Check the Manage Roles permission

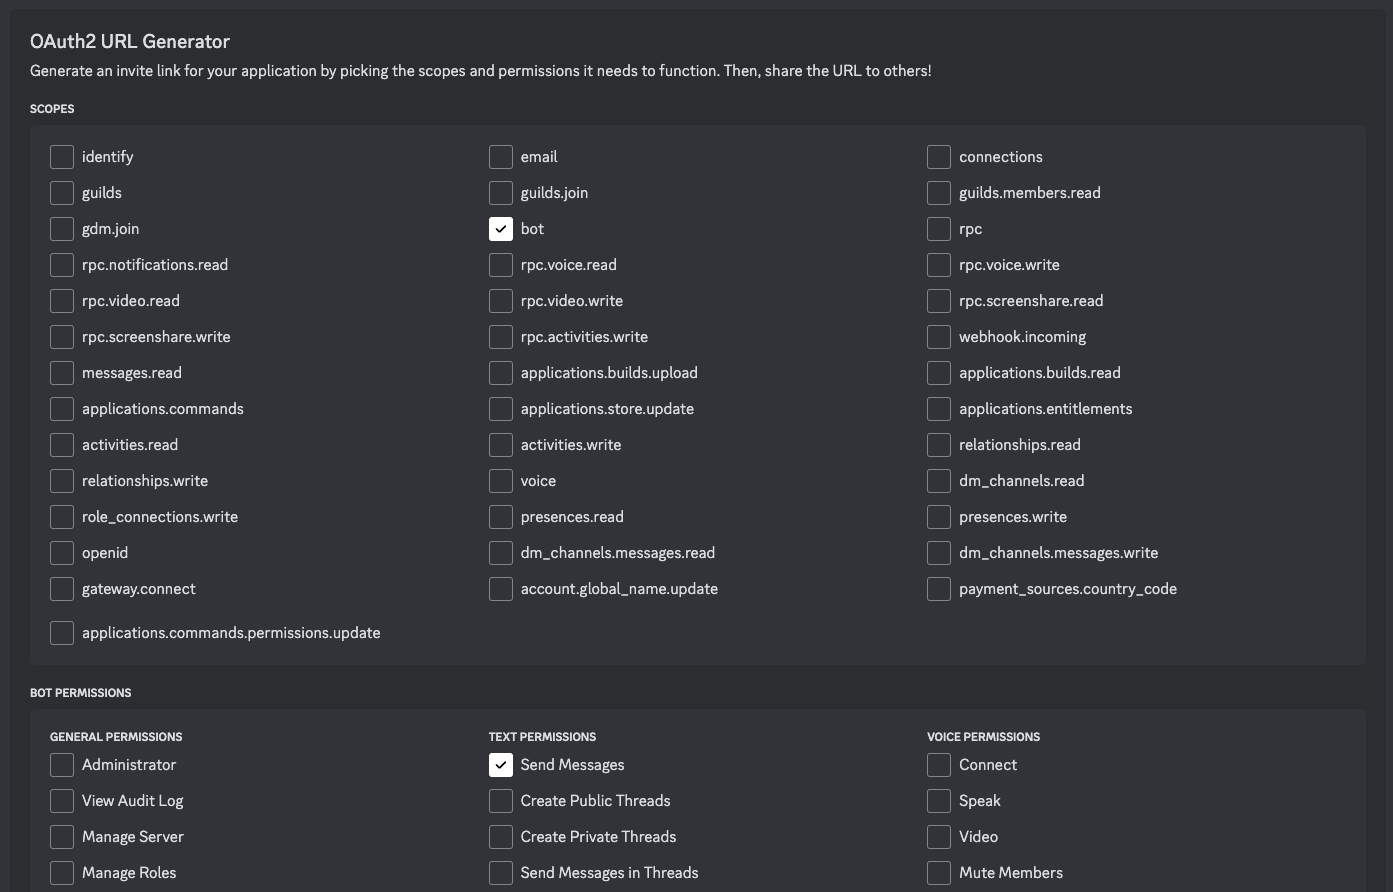[62, 873]
